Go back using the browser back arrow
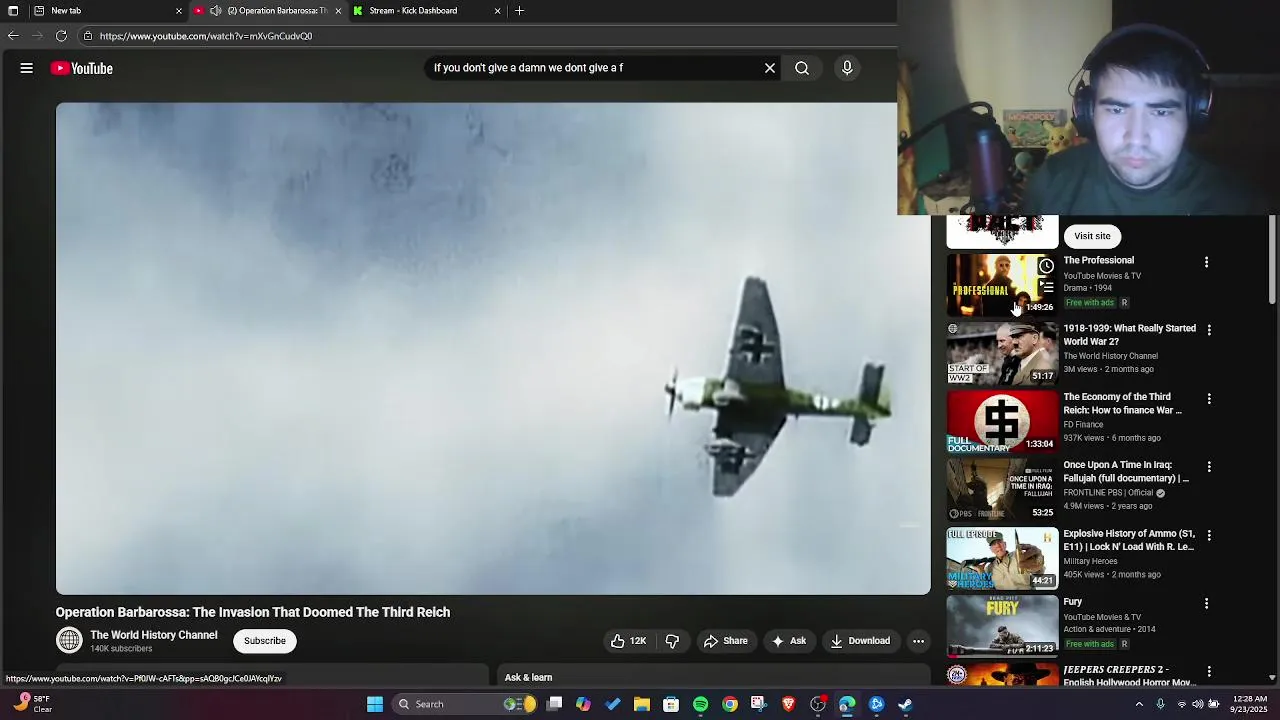Viewport: 1280px width, 720px height. (x=13, y=36)
